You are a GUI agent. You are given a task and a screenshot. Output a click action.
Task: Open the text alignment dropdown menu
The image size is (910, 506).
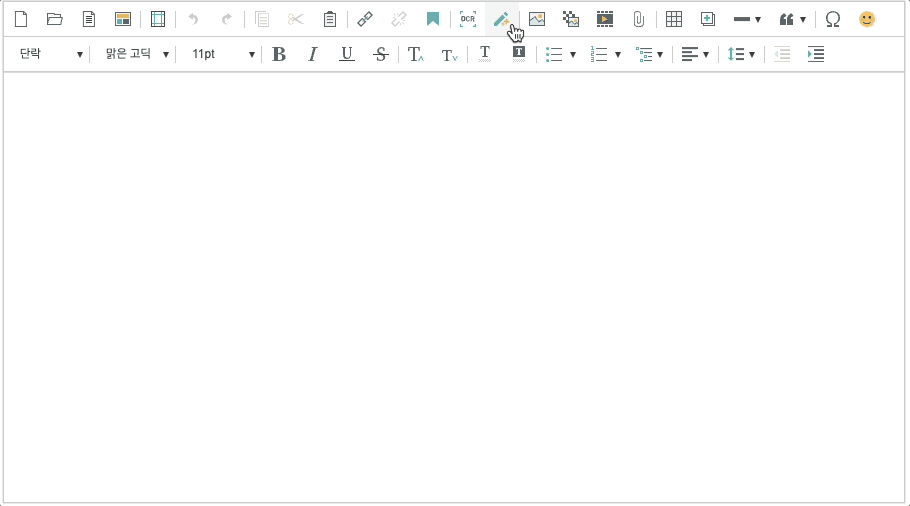(695, 54)
